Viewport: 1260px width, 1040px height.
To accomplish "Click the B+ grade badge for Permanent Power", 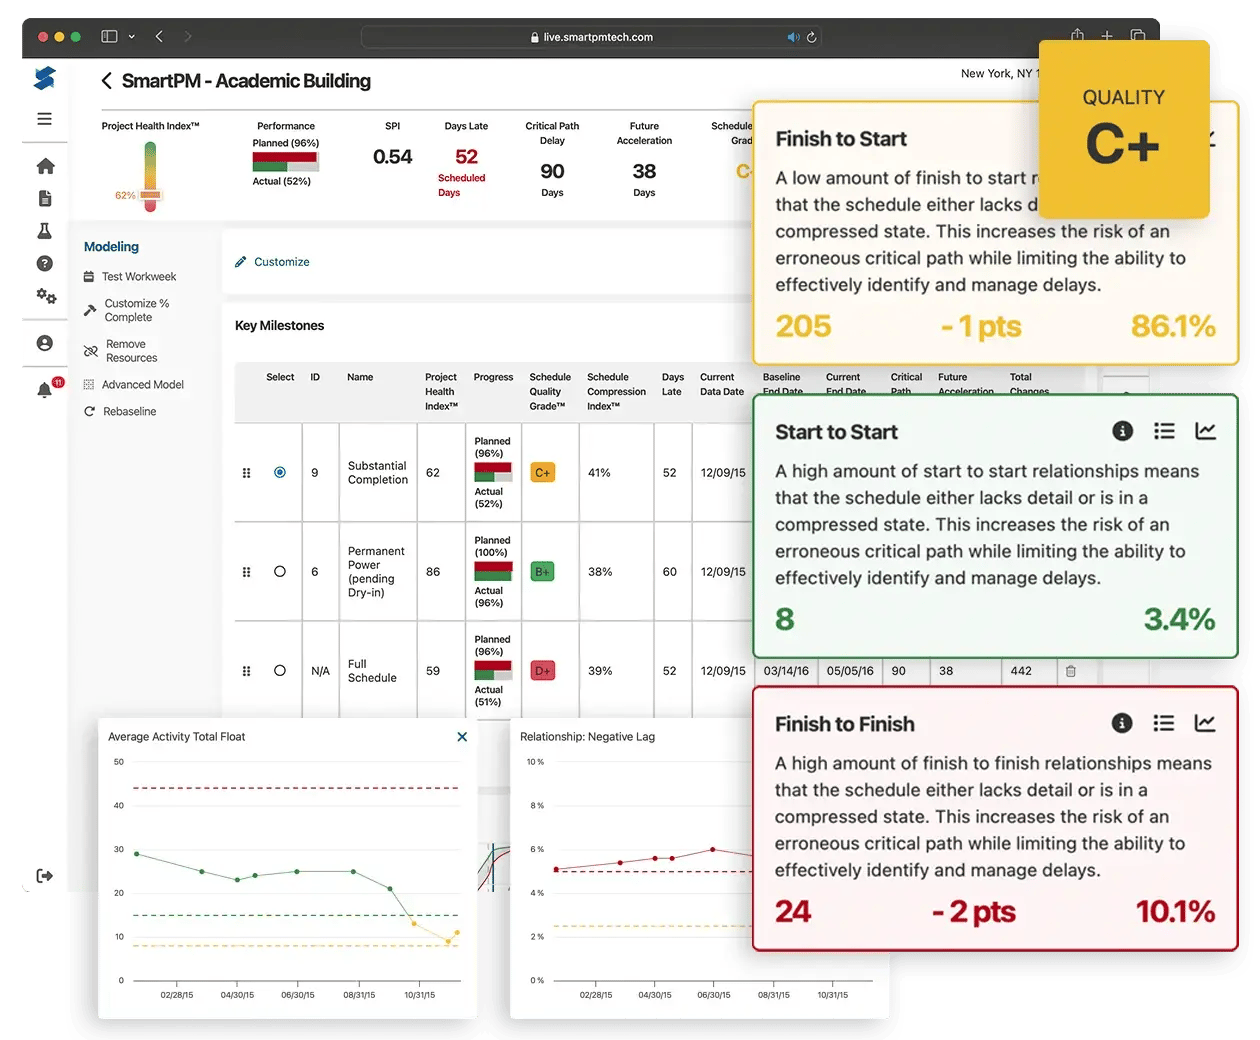I will tap(542, 572).
